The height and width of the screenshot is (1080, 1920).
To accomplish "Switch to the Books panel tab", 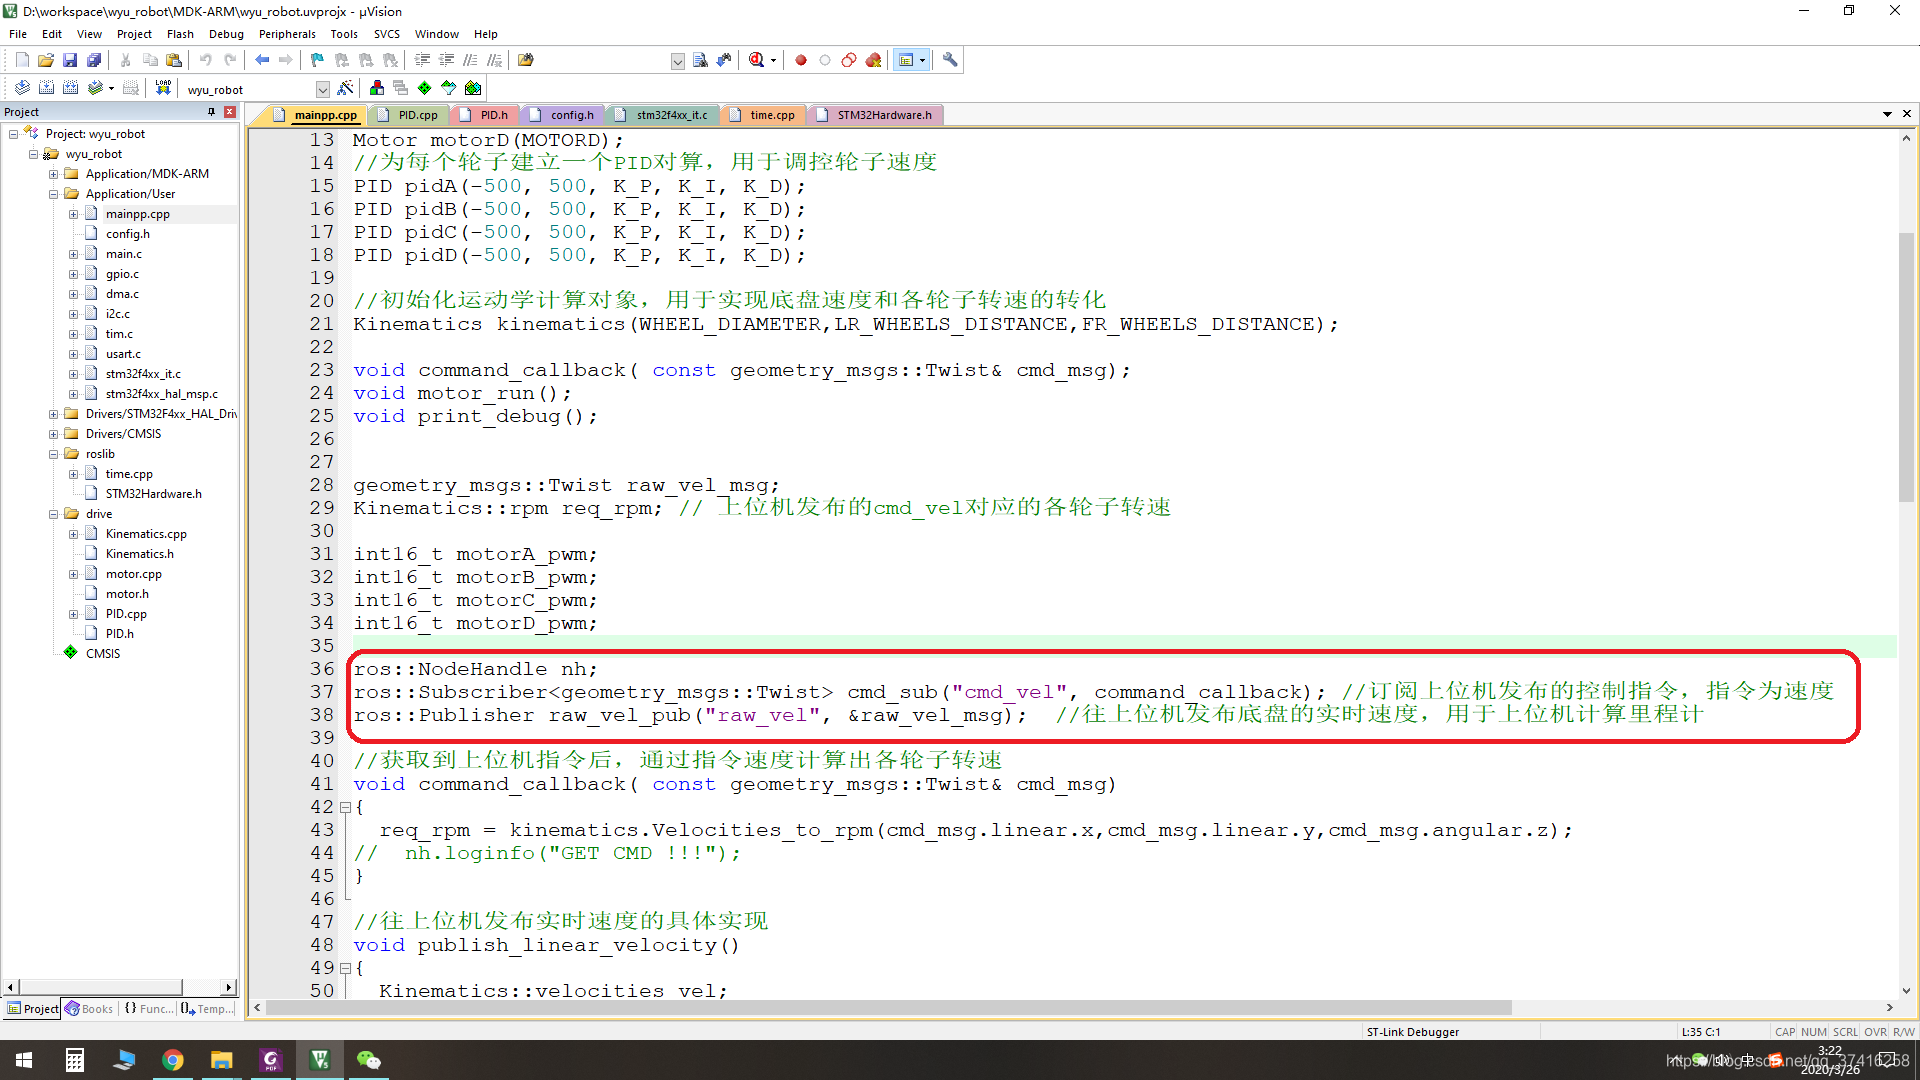I will 90,1009.
